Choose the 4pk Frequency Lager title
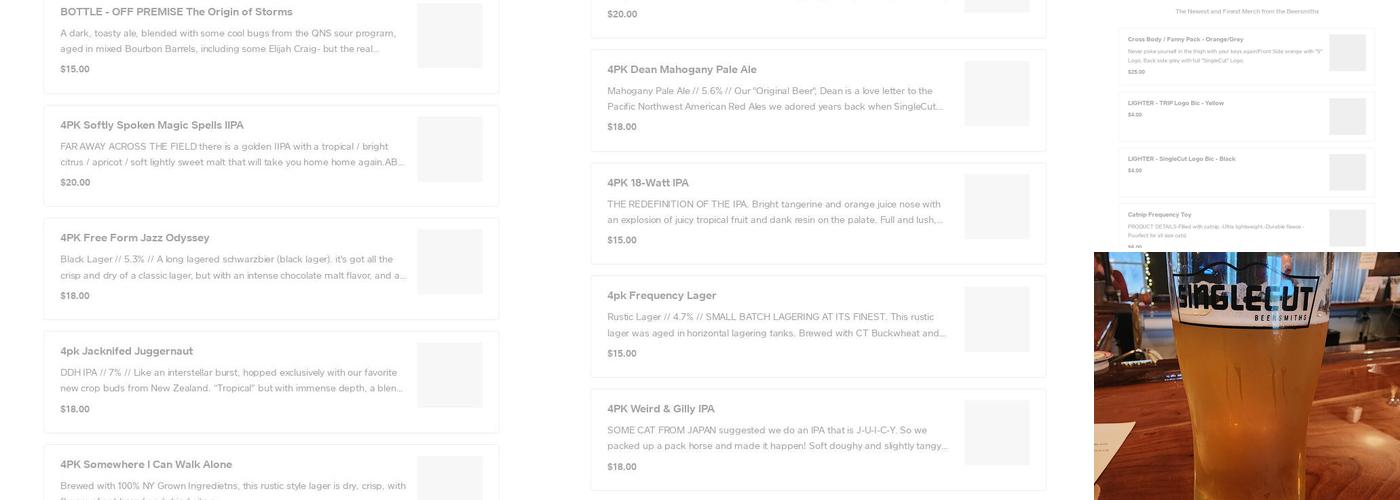 point(662,295)
